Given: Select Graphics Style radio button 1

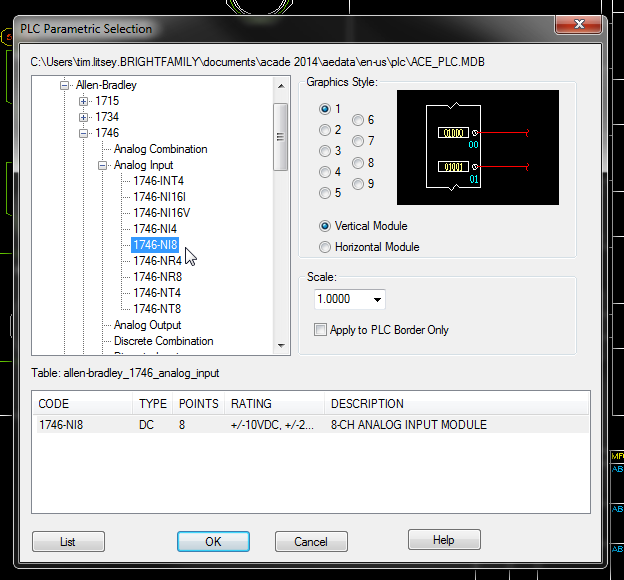Looking at the screenshot, I should 325,109.
